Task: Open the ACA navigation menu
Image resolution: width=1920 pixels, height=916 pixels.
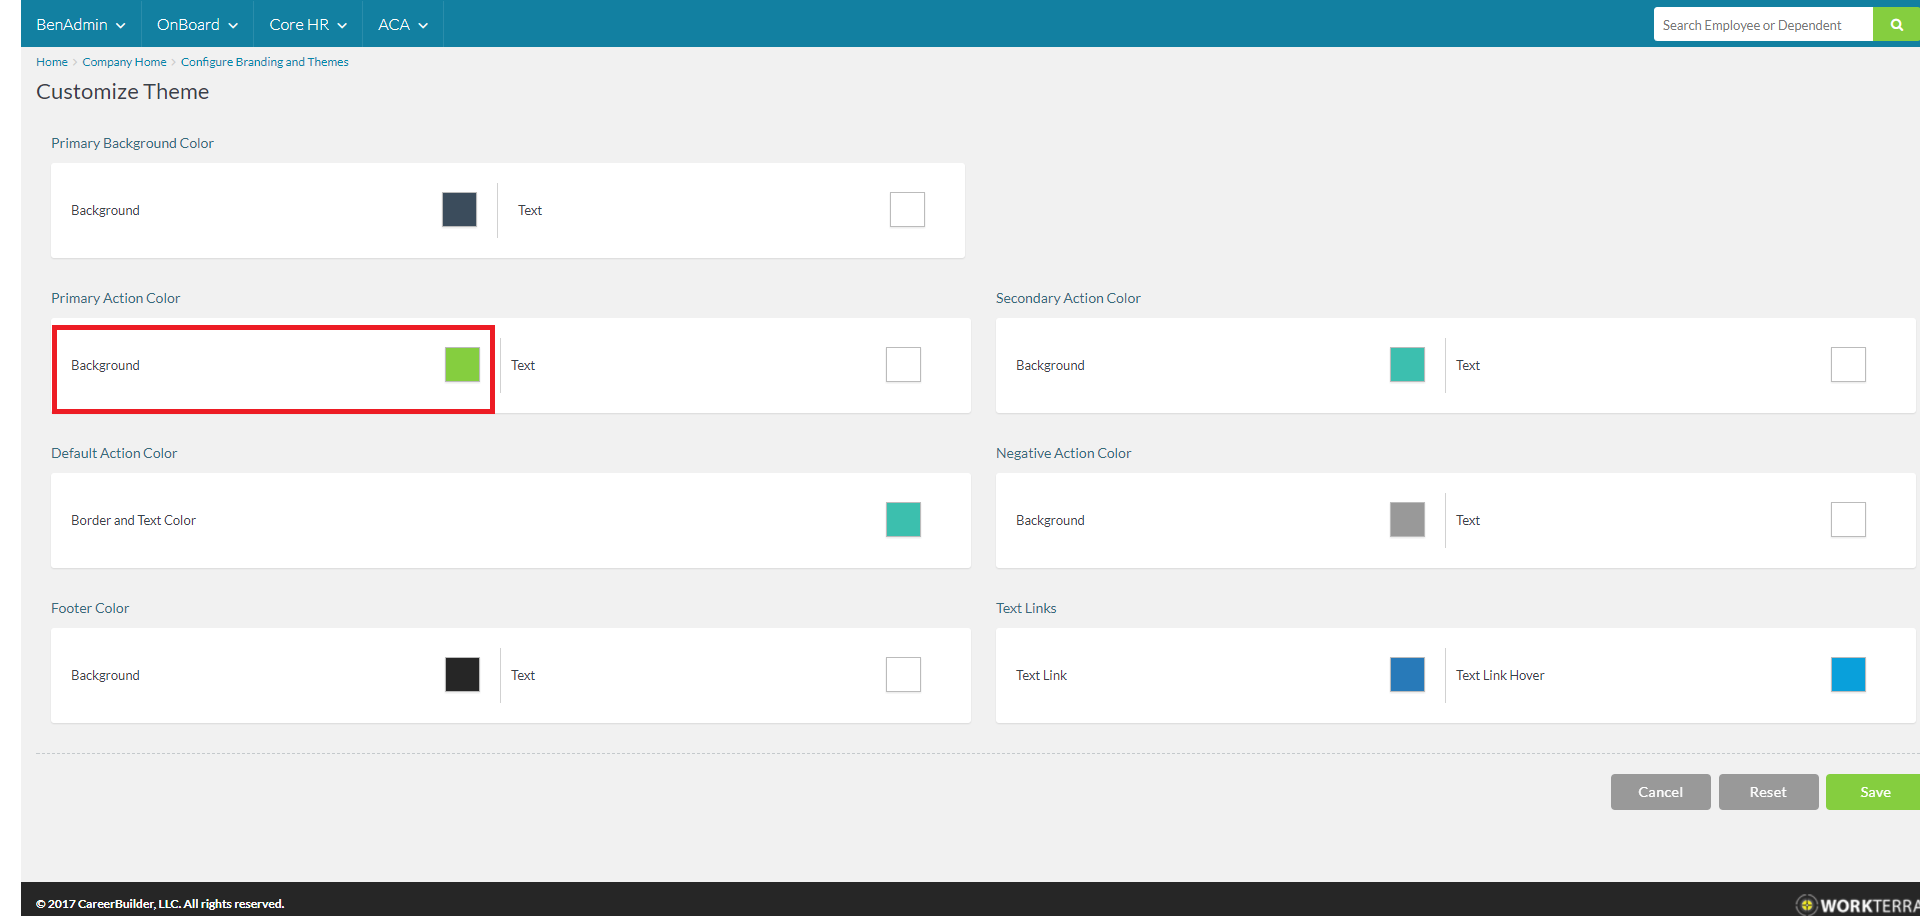Action: [x=402, y=25]
